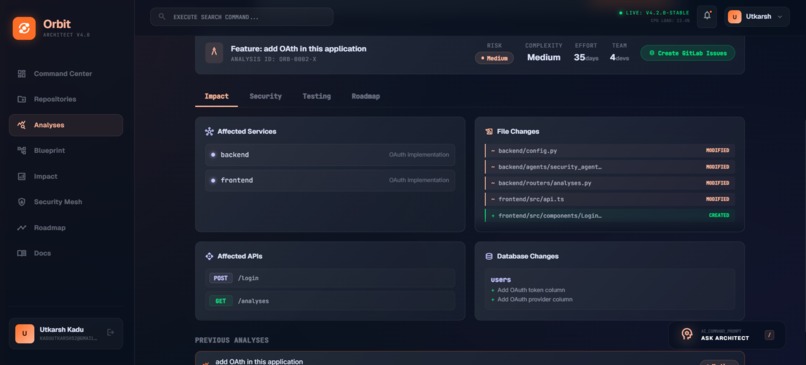Open backend/agents/security_agent file change

tap(610, 167)
